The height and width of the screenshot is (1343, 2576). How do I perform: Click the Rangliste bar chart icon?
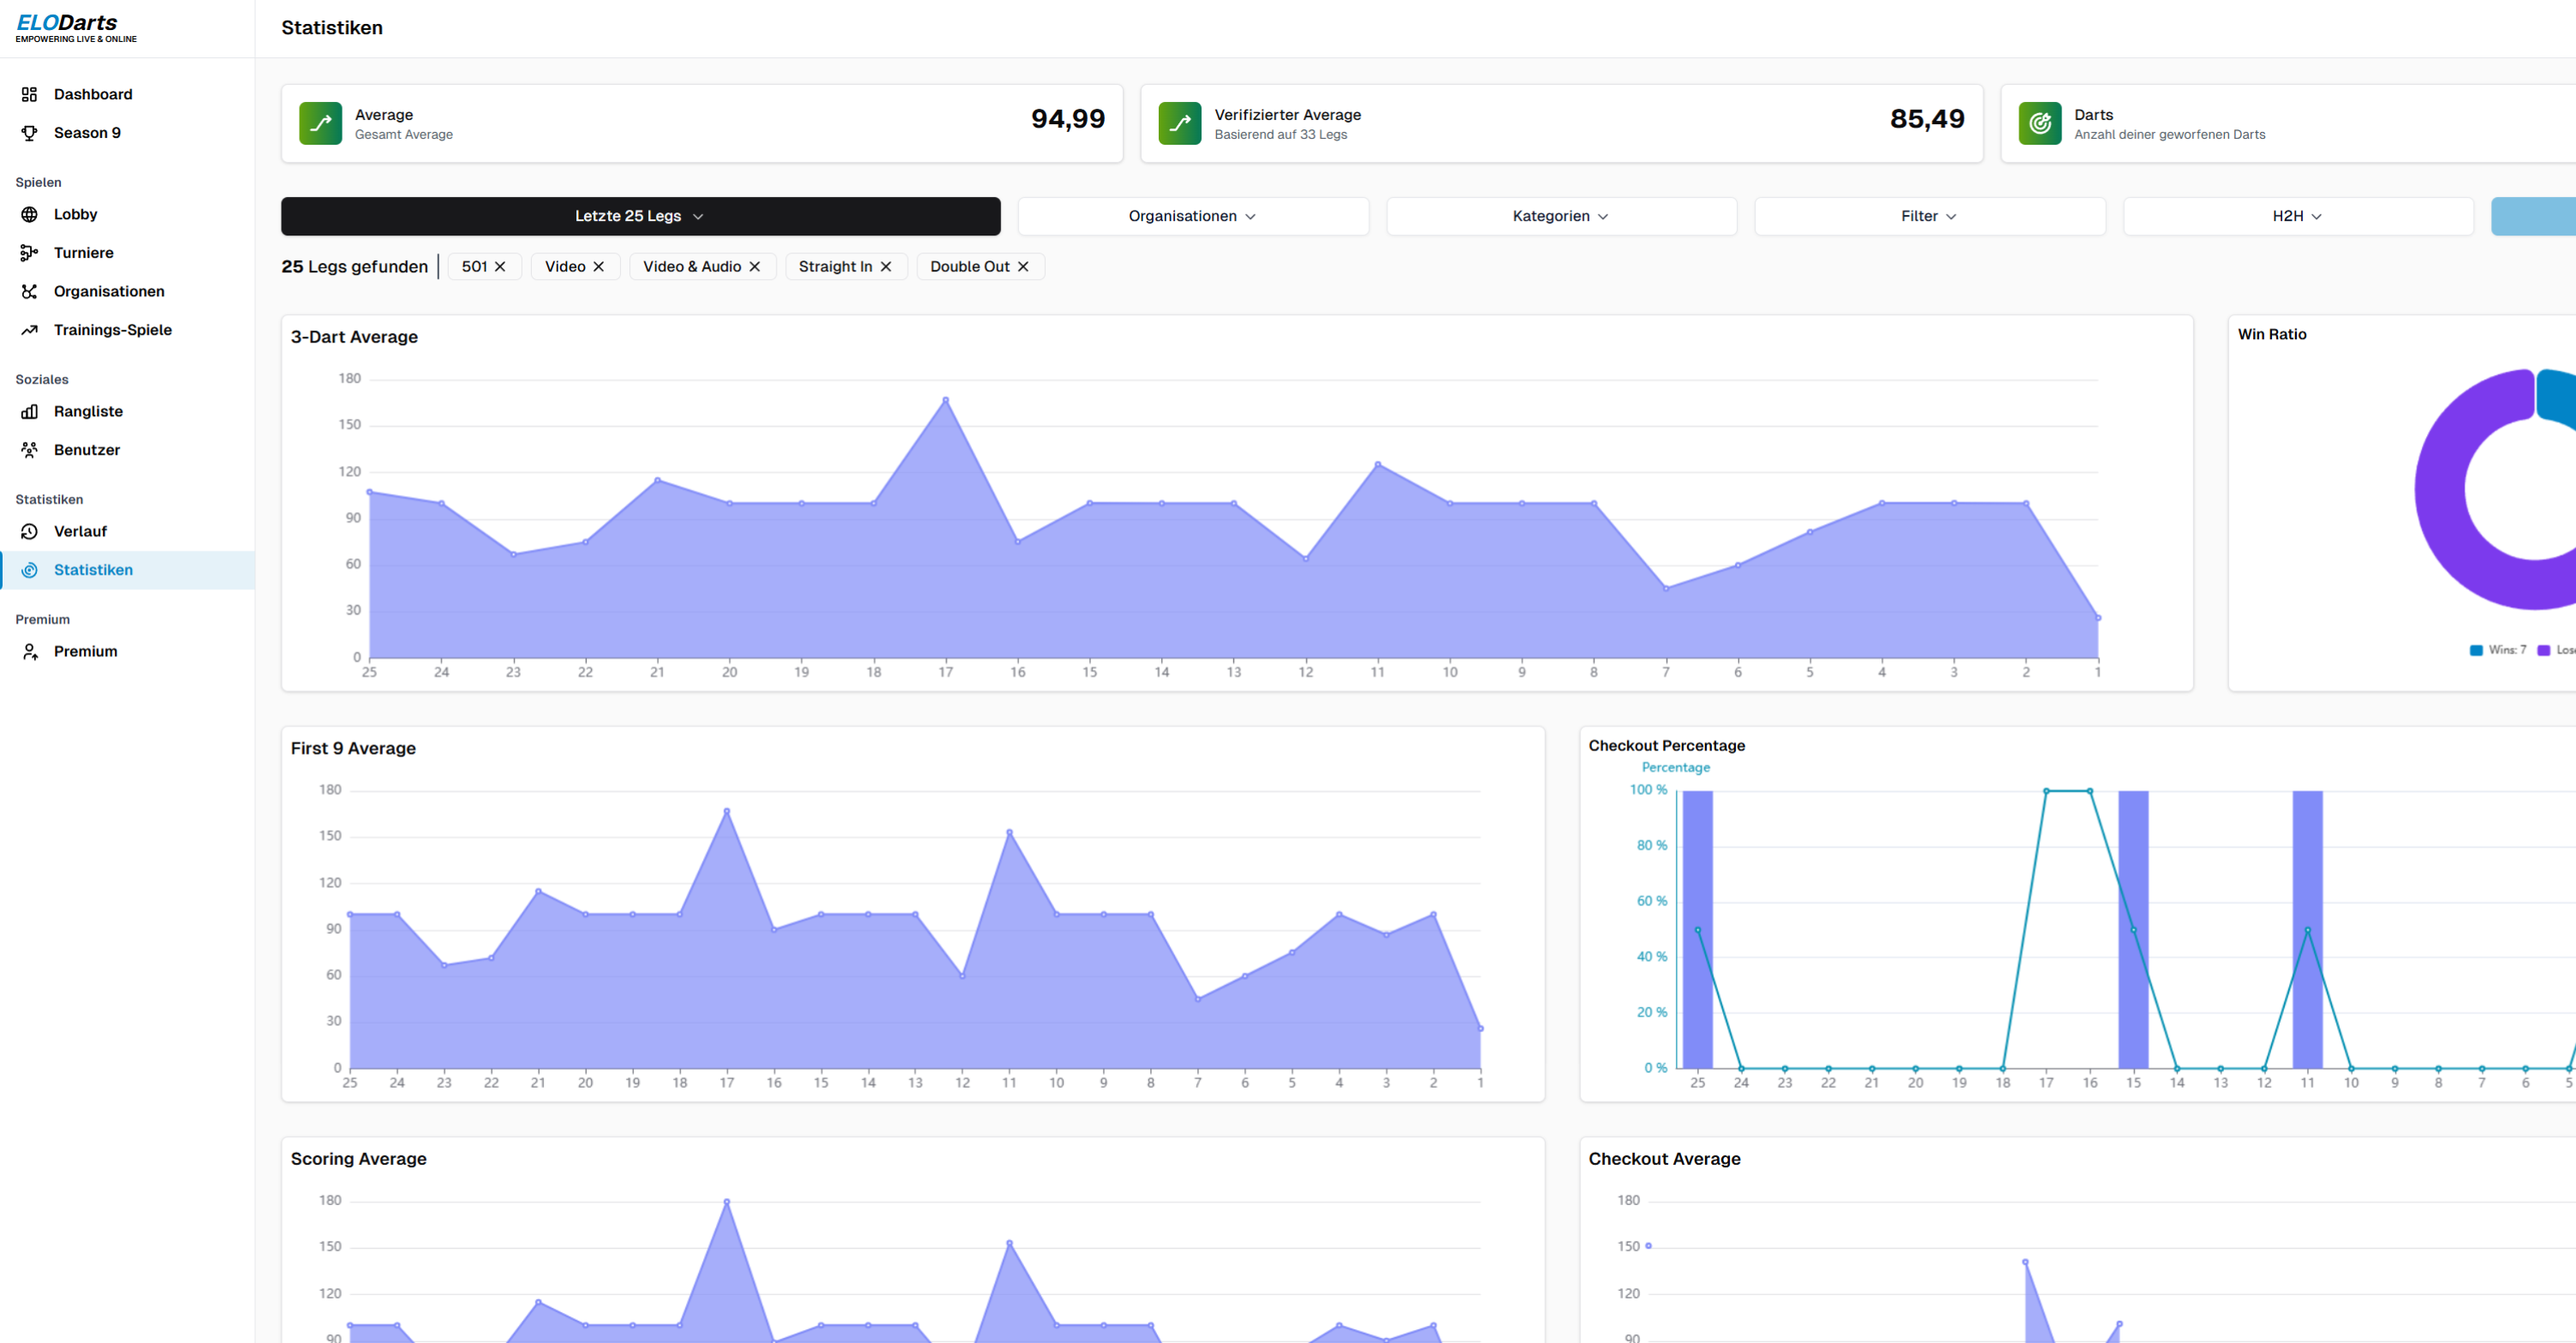(29, 411)
